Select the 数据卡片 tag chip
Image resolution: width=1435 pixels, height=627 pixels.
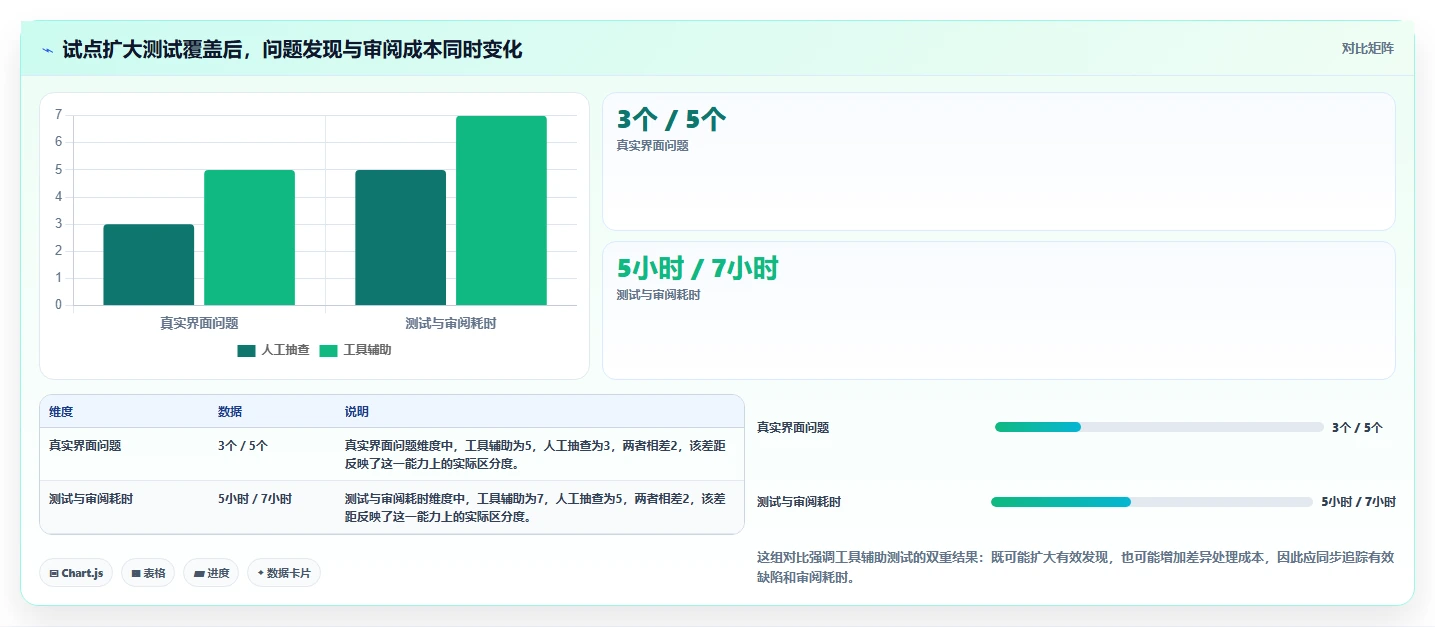[284, 573]
